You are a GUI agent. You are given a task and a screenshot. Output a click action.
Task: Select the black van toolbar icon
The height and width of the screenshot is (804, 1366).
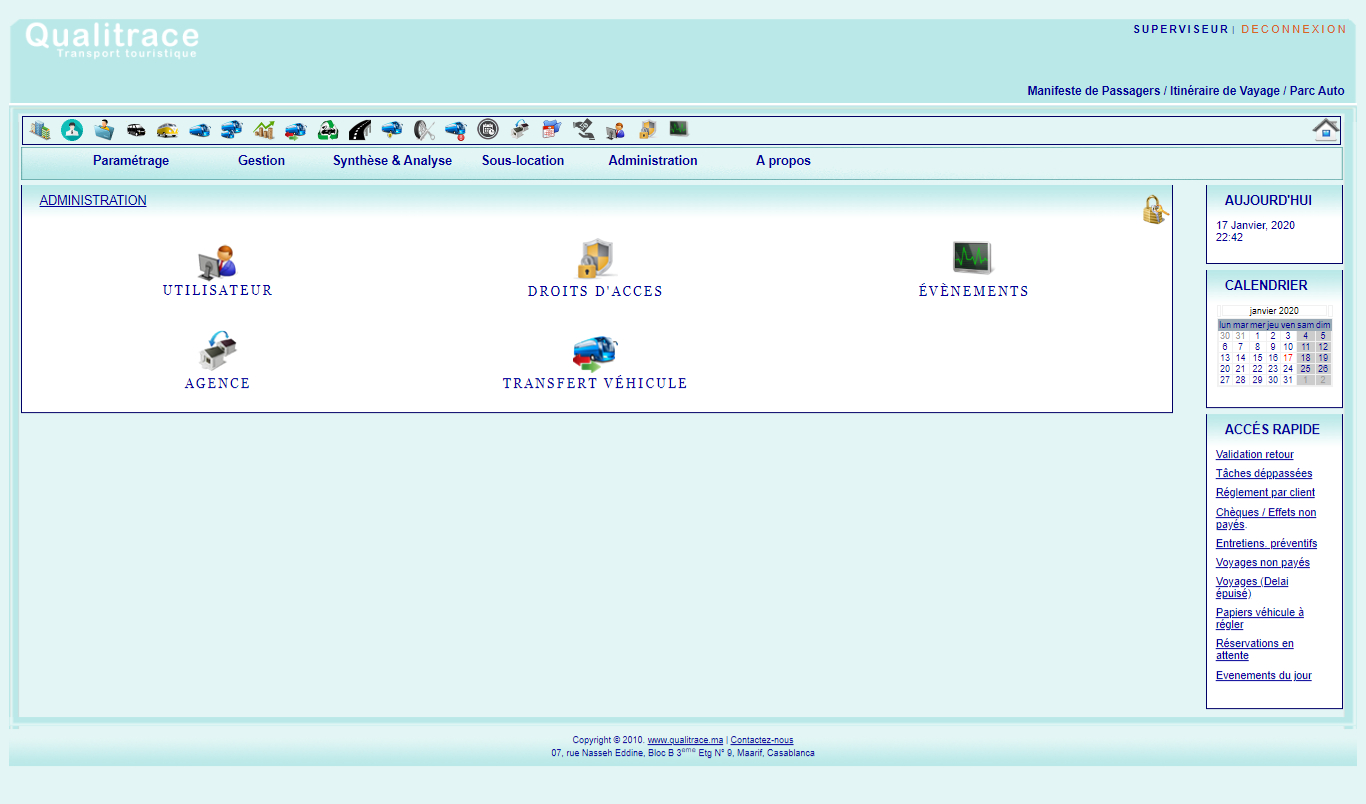[x=136, y=130]
